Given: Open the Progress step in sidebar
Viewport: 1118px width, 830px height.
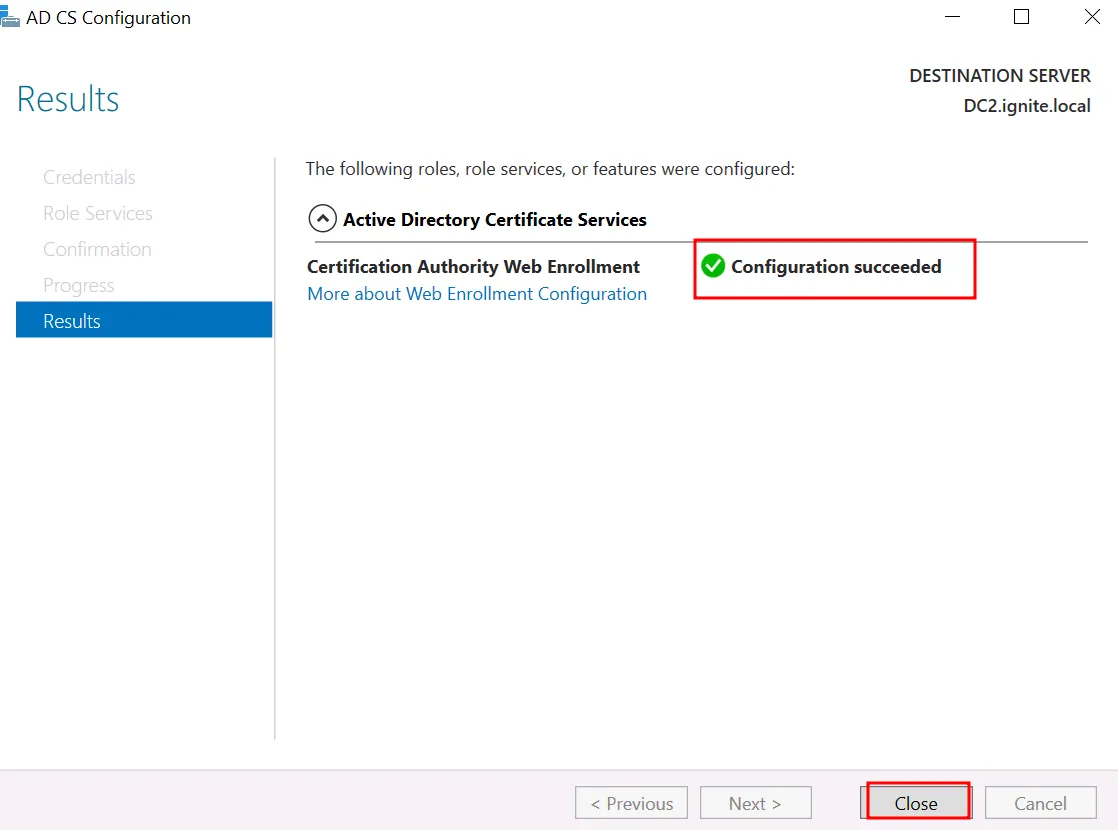Looking at the screenshot, I should coord(78,285).
